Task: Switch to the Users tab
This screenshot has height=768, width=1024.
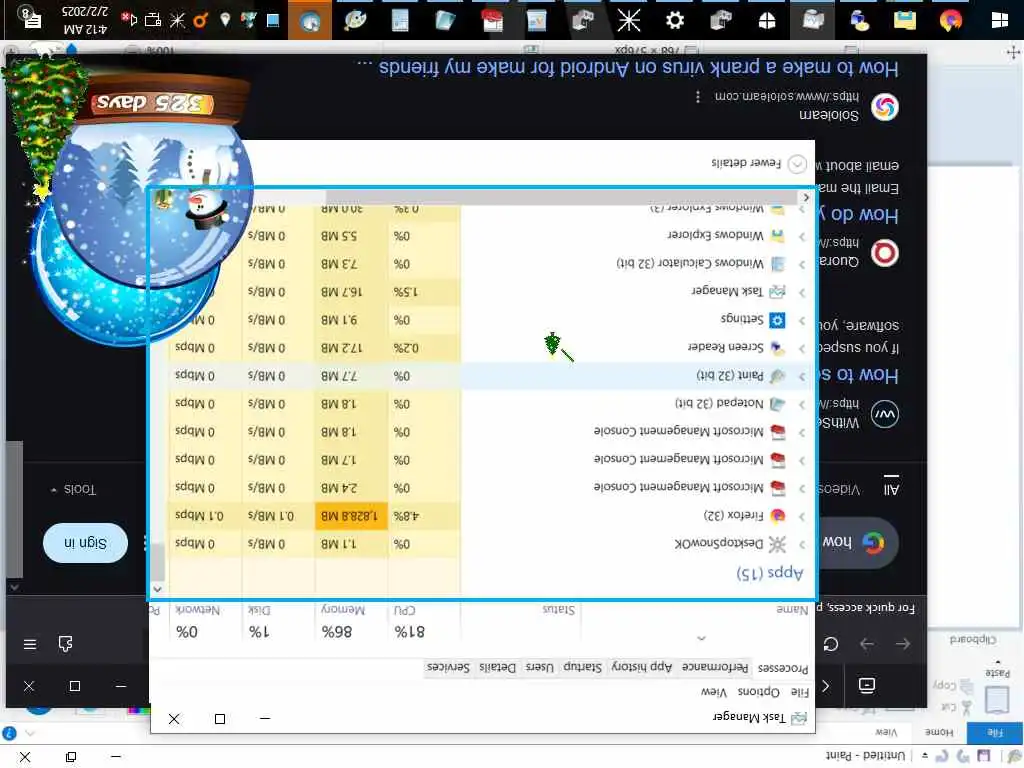Action: [539, 667]
